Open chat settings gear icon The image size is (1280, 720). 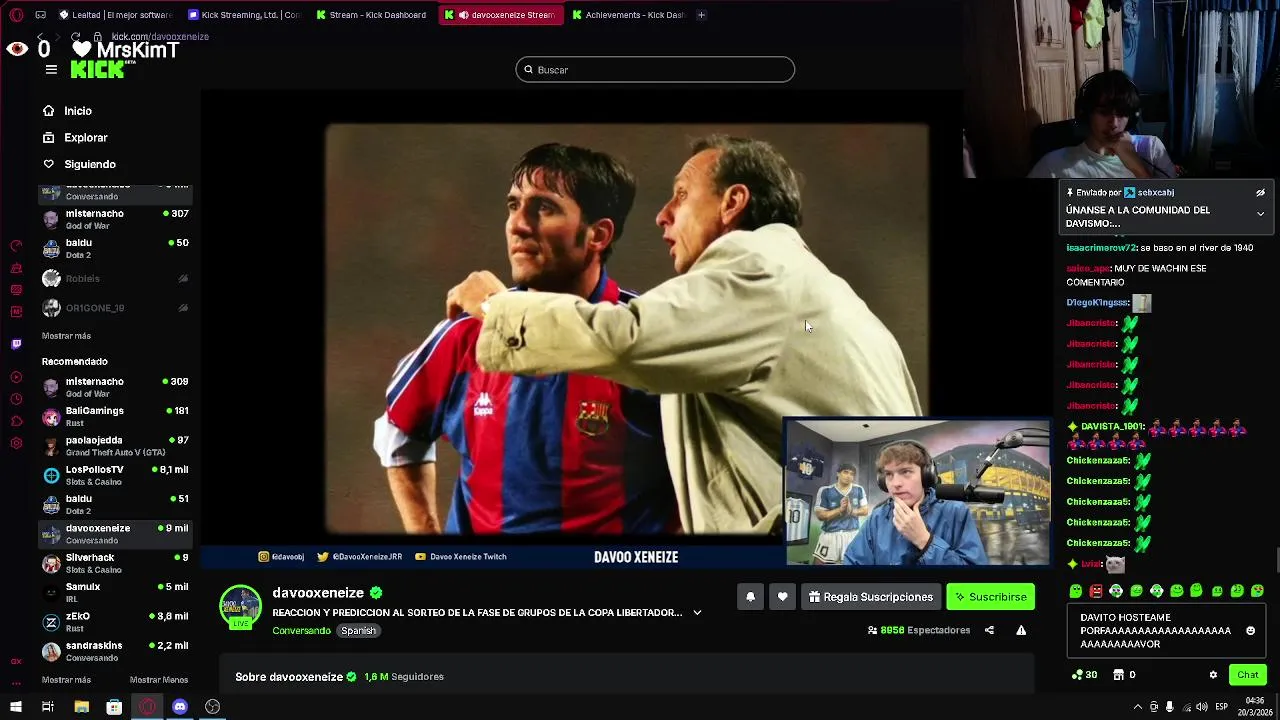[x=1213, y=675]
